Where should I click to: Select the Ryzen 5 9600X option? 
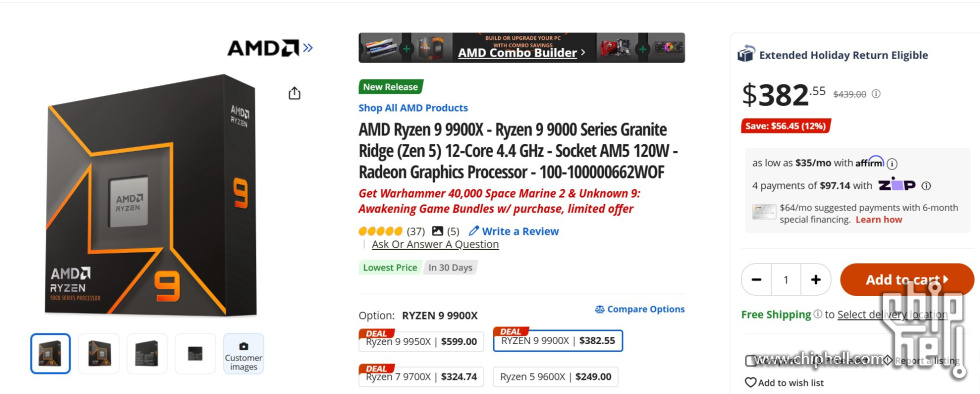[x=556, y=376]
